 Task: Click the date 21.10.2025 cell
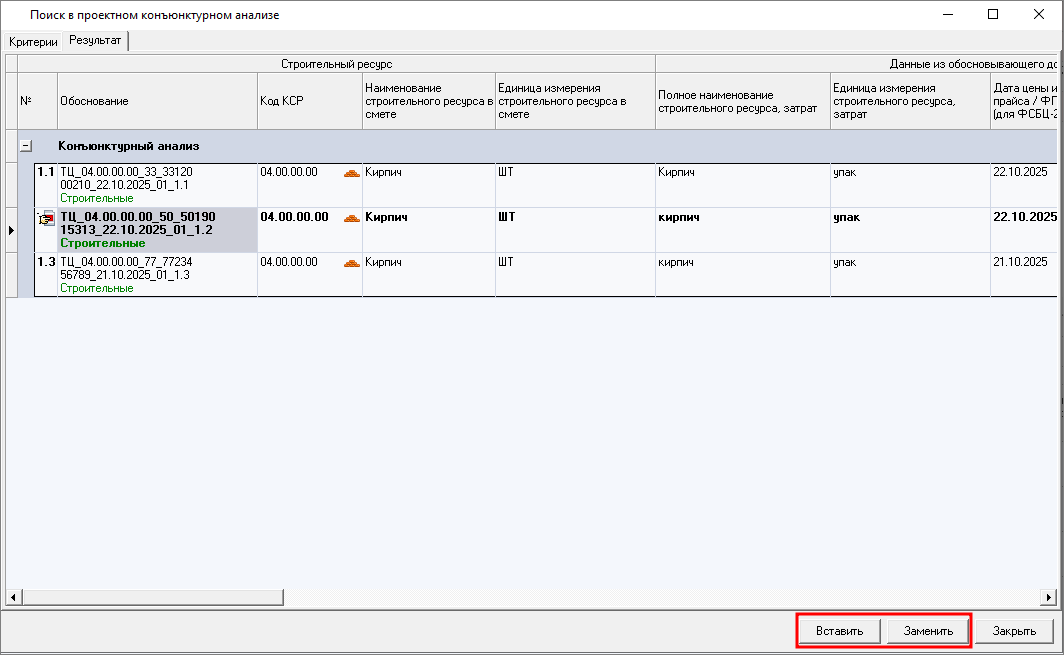[x=1019, y=262]
